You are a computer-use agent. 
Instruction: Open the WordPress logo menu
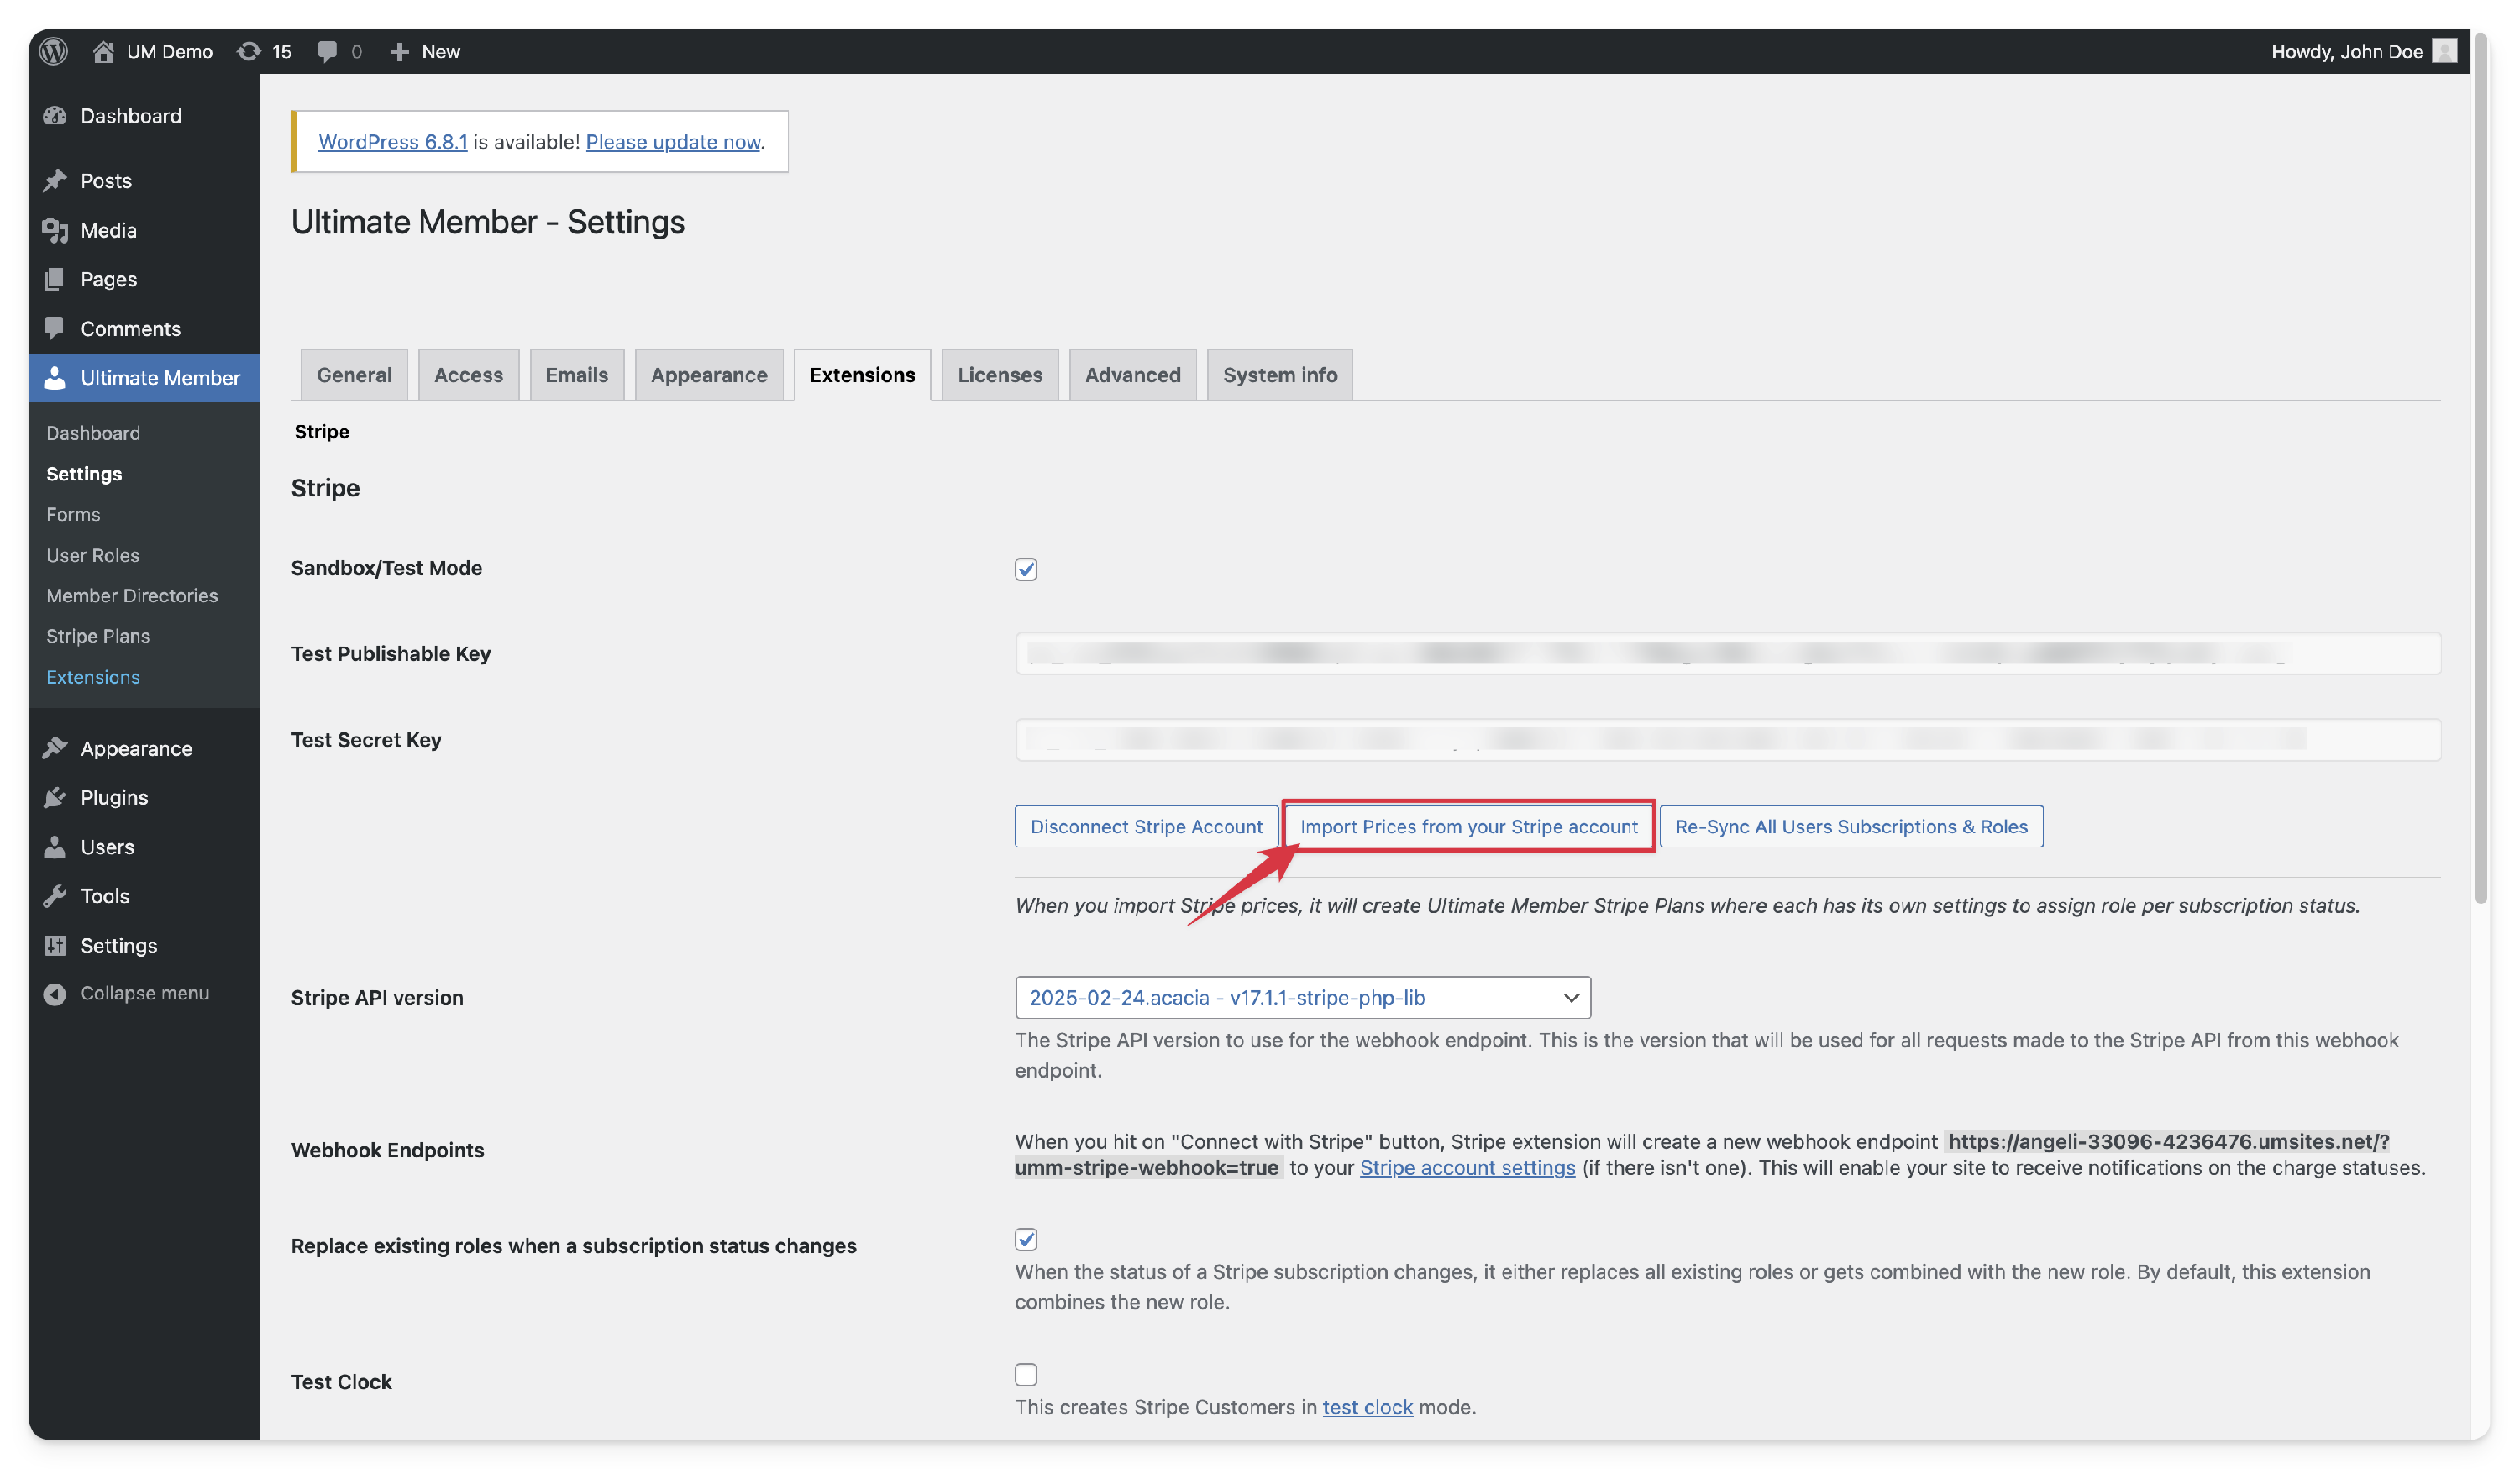(54, 51)
